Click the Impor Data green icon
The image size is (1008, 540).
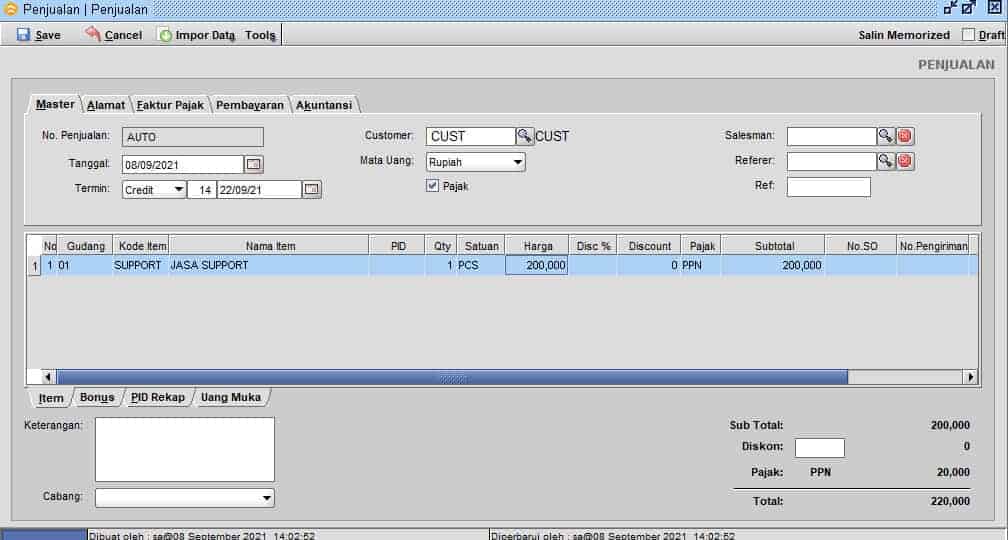click(x=165, y=35)
